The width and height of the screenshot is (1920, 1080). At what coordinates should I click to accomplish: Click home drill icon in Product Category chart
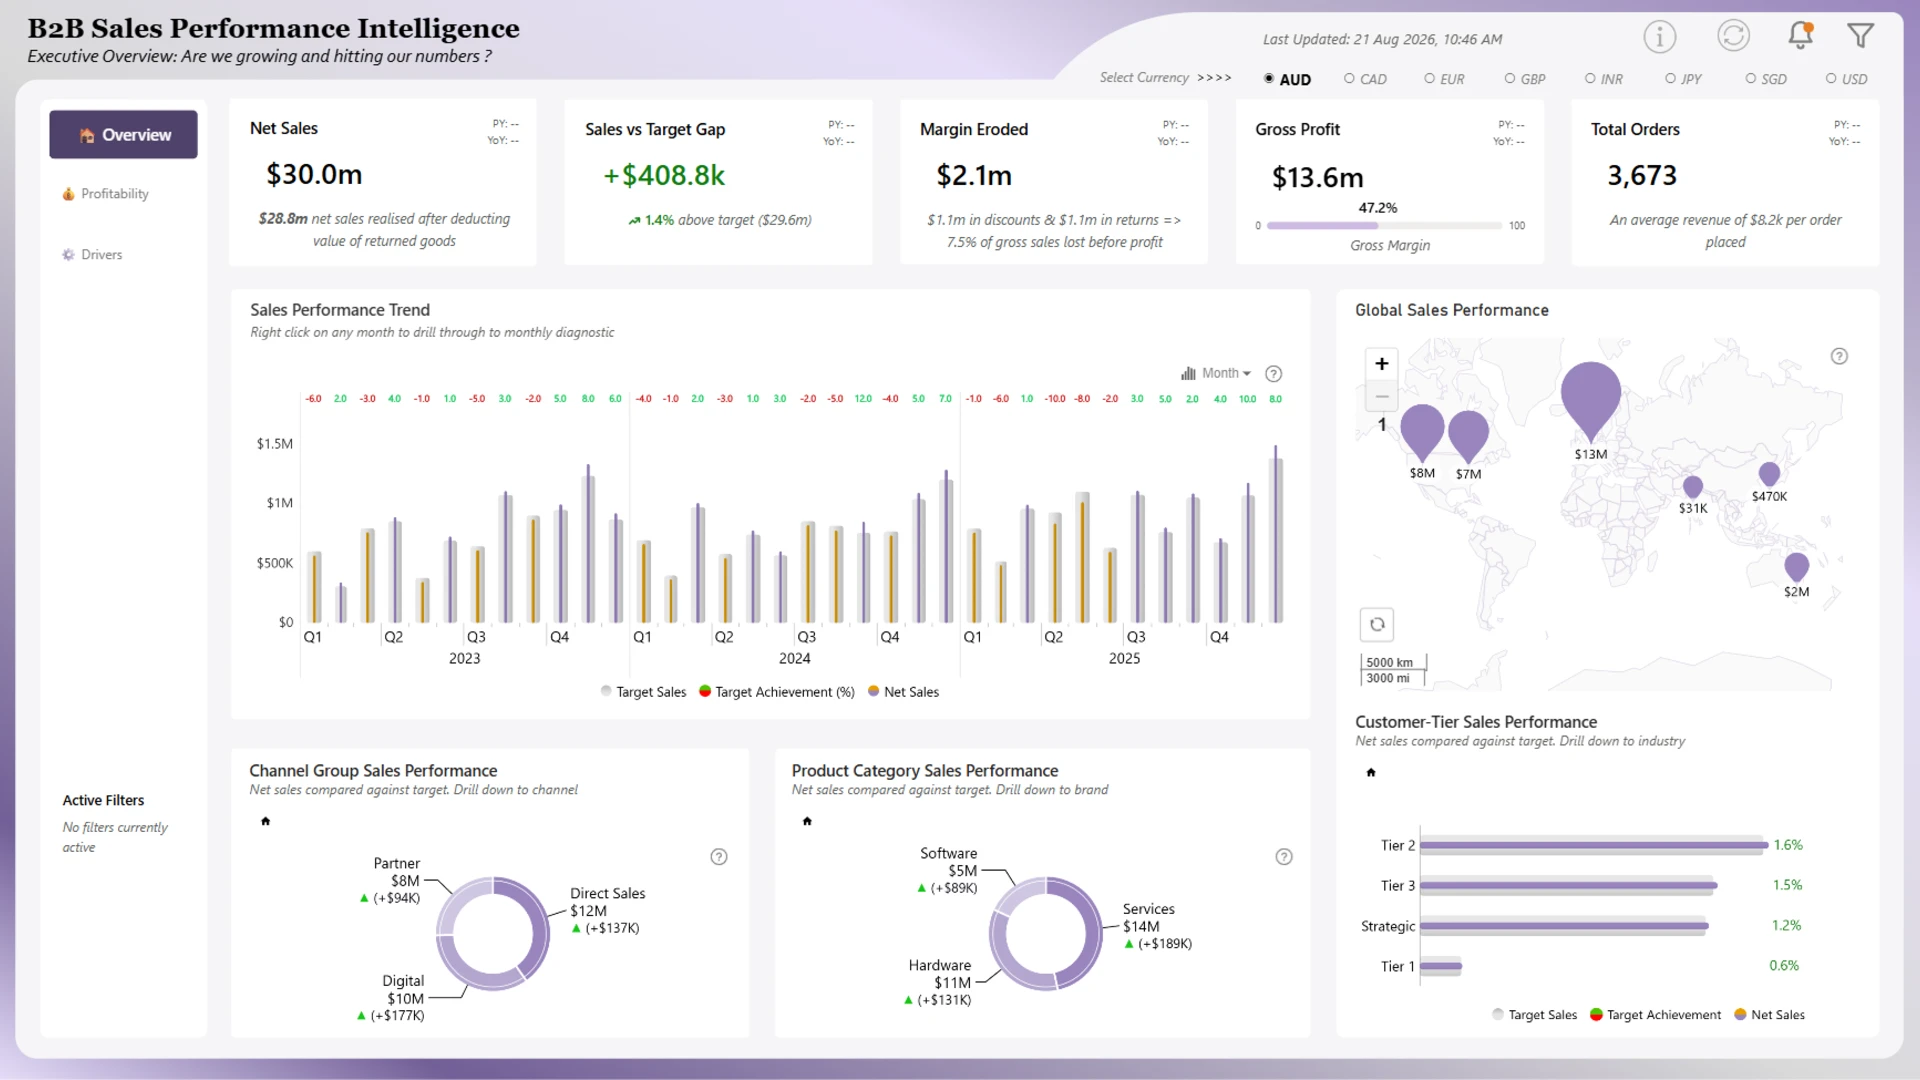[x=807, y=821]
